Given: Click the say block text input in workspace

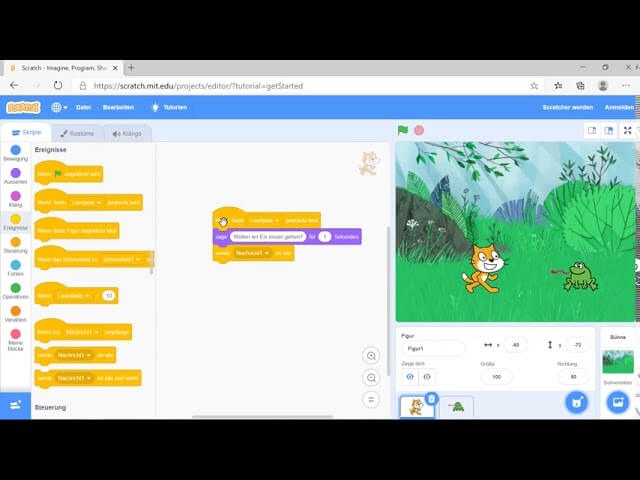Looking at the screenshot, I should (x=268, y=237).
